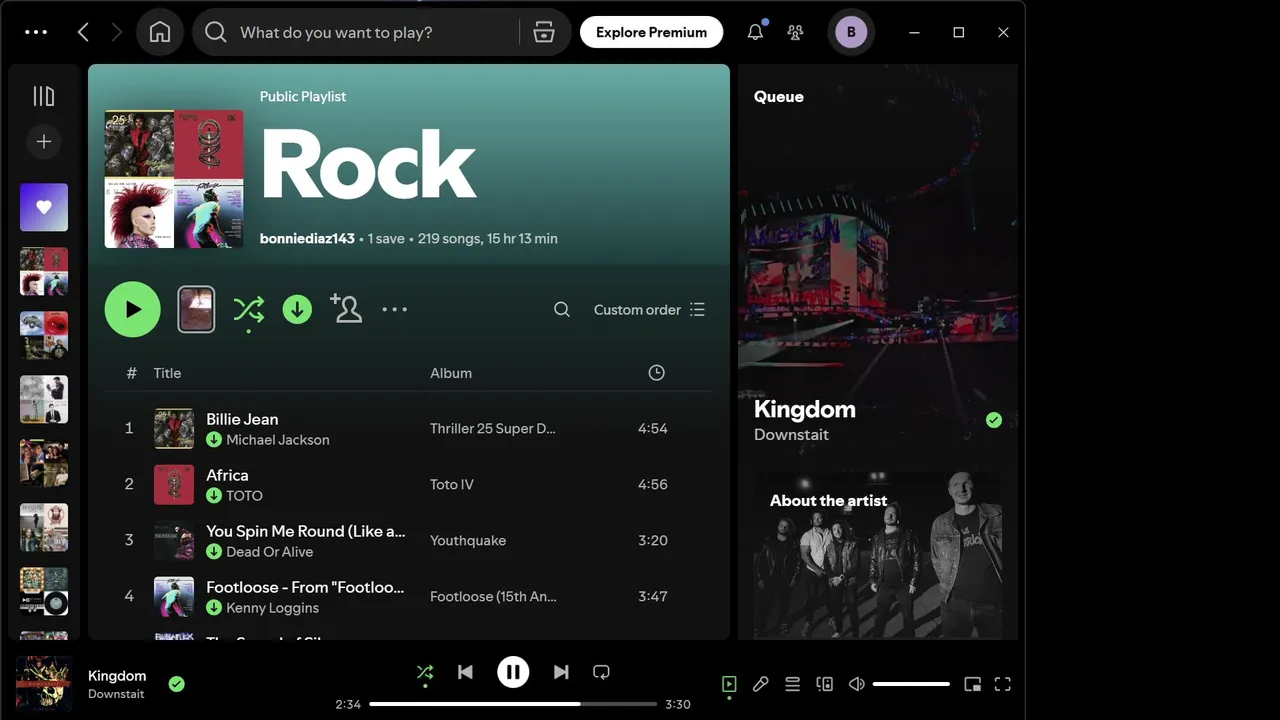Skip to next track
This screenshot has height=720, width=1280.
(561, 672)
